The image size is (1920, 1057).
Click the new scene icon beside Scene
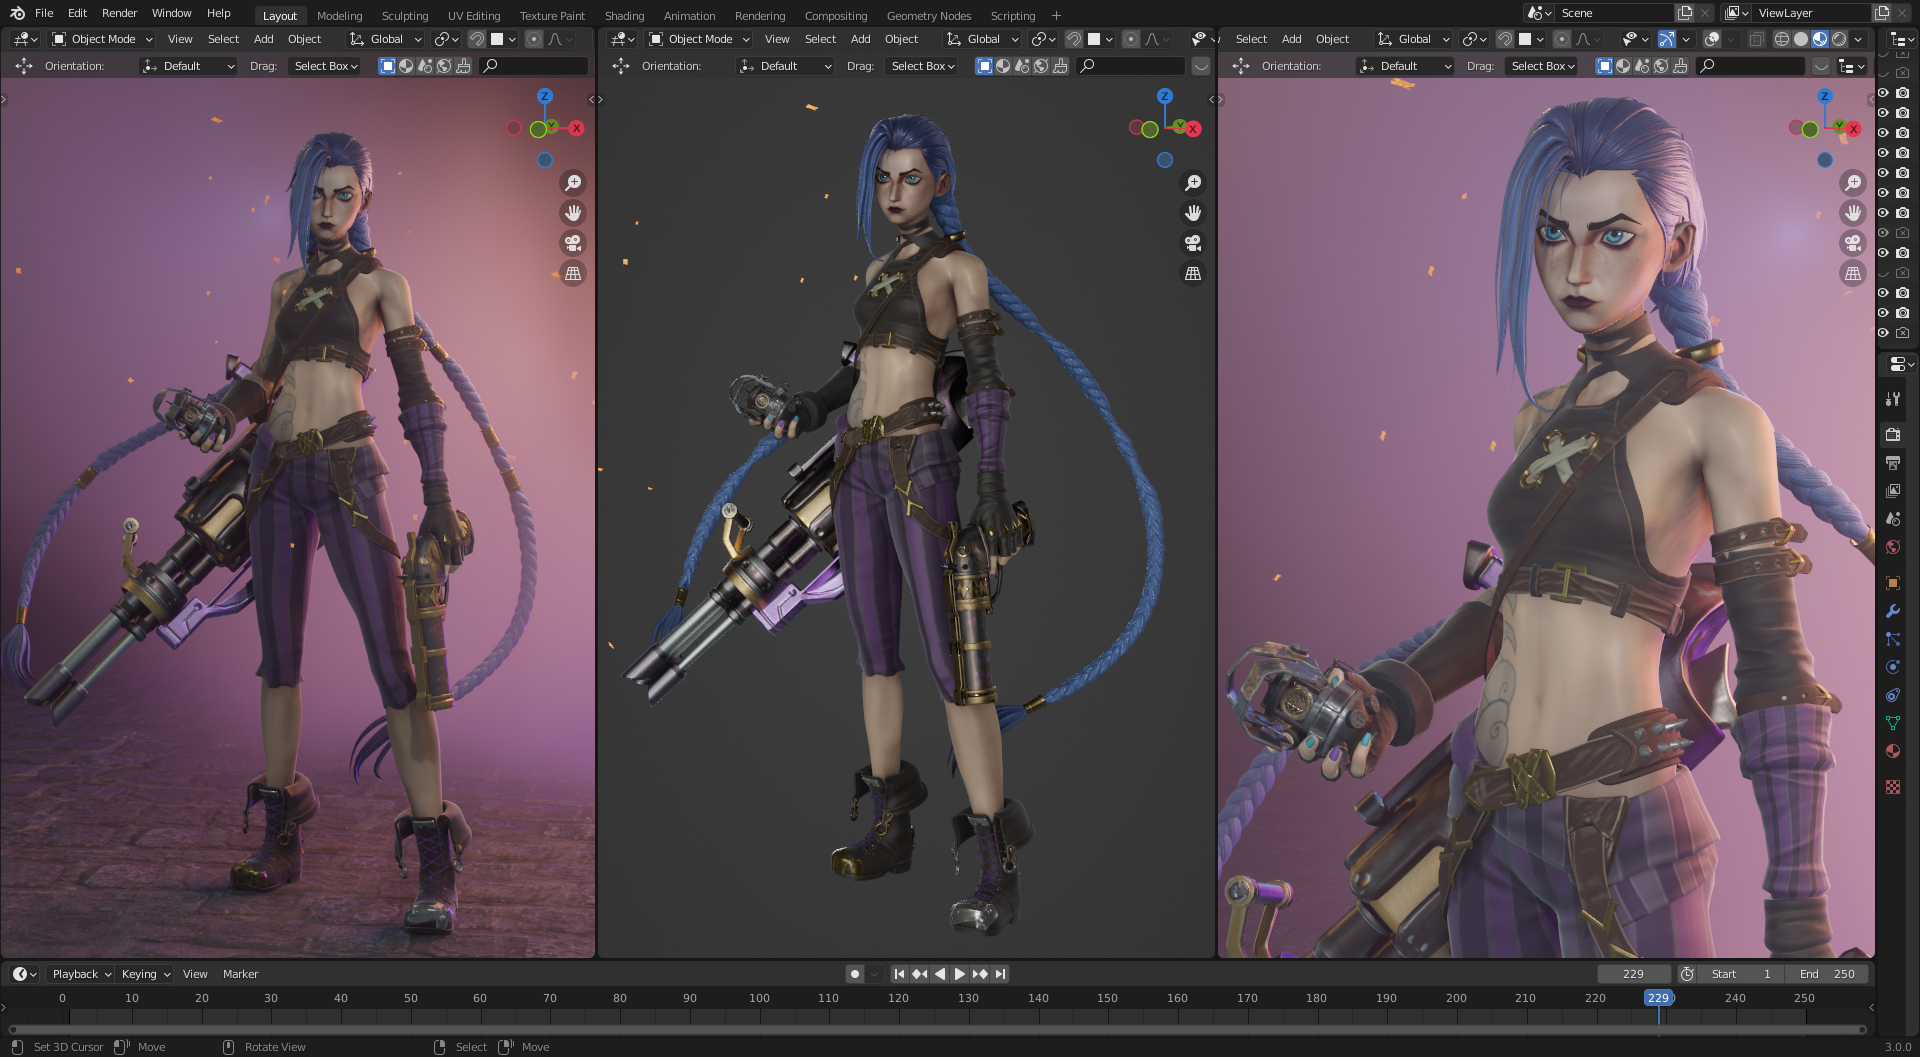point(1685,13)
